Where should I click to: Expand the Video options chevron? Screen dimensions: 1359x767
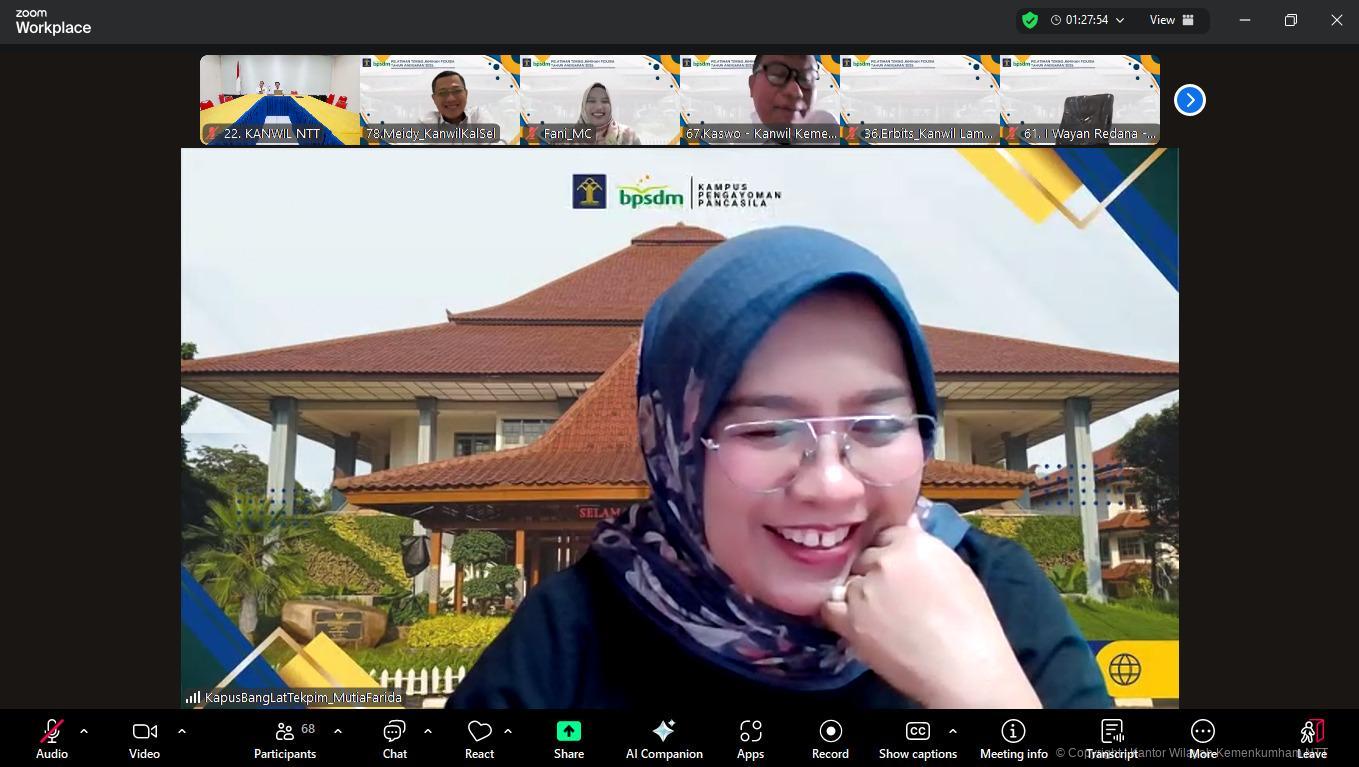[x=182, y=730]
